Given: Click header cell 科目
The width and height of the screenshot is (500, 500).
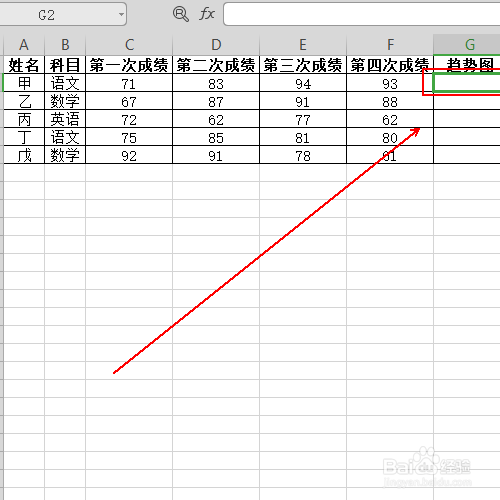Looking at the screenshot, I should click(x=65, y=65).
